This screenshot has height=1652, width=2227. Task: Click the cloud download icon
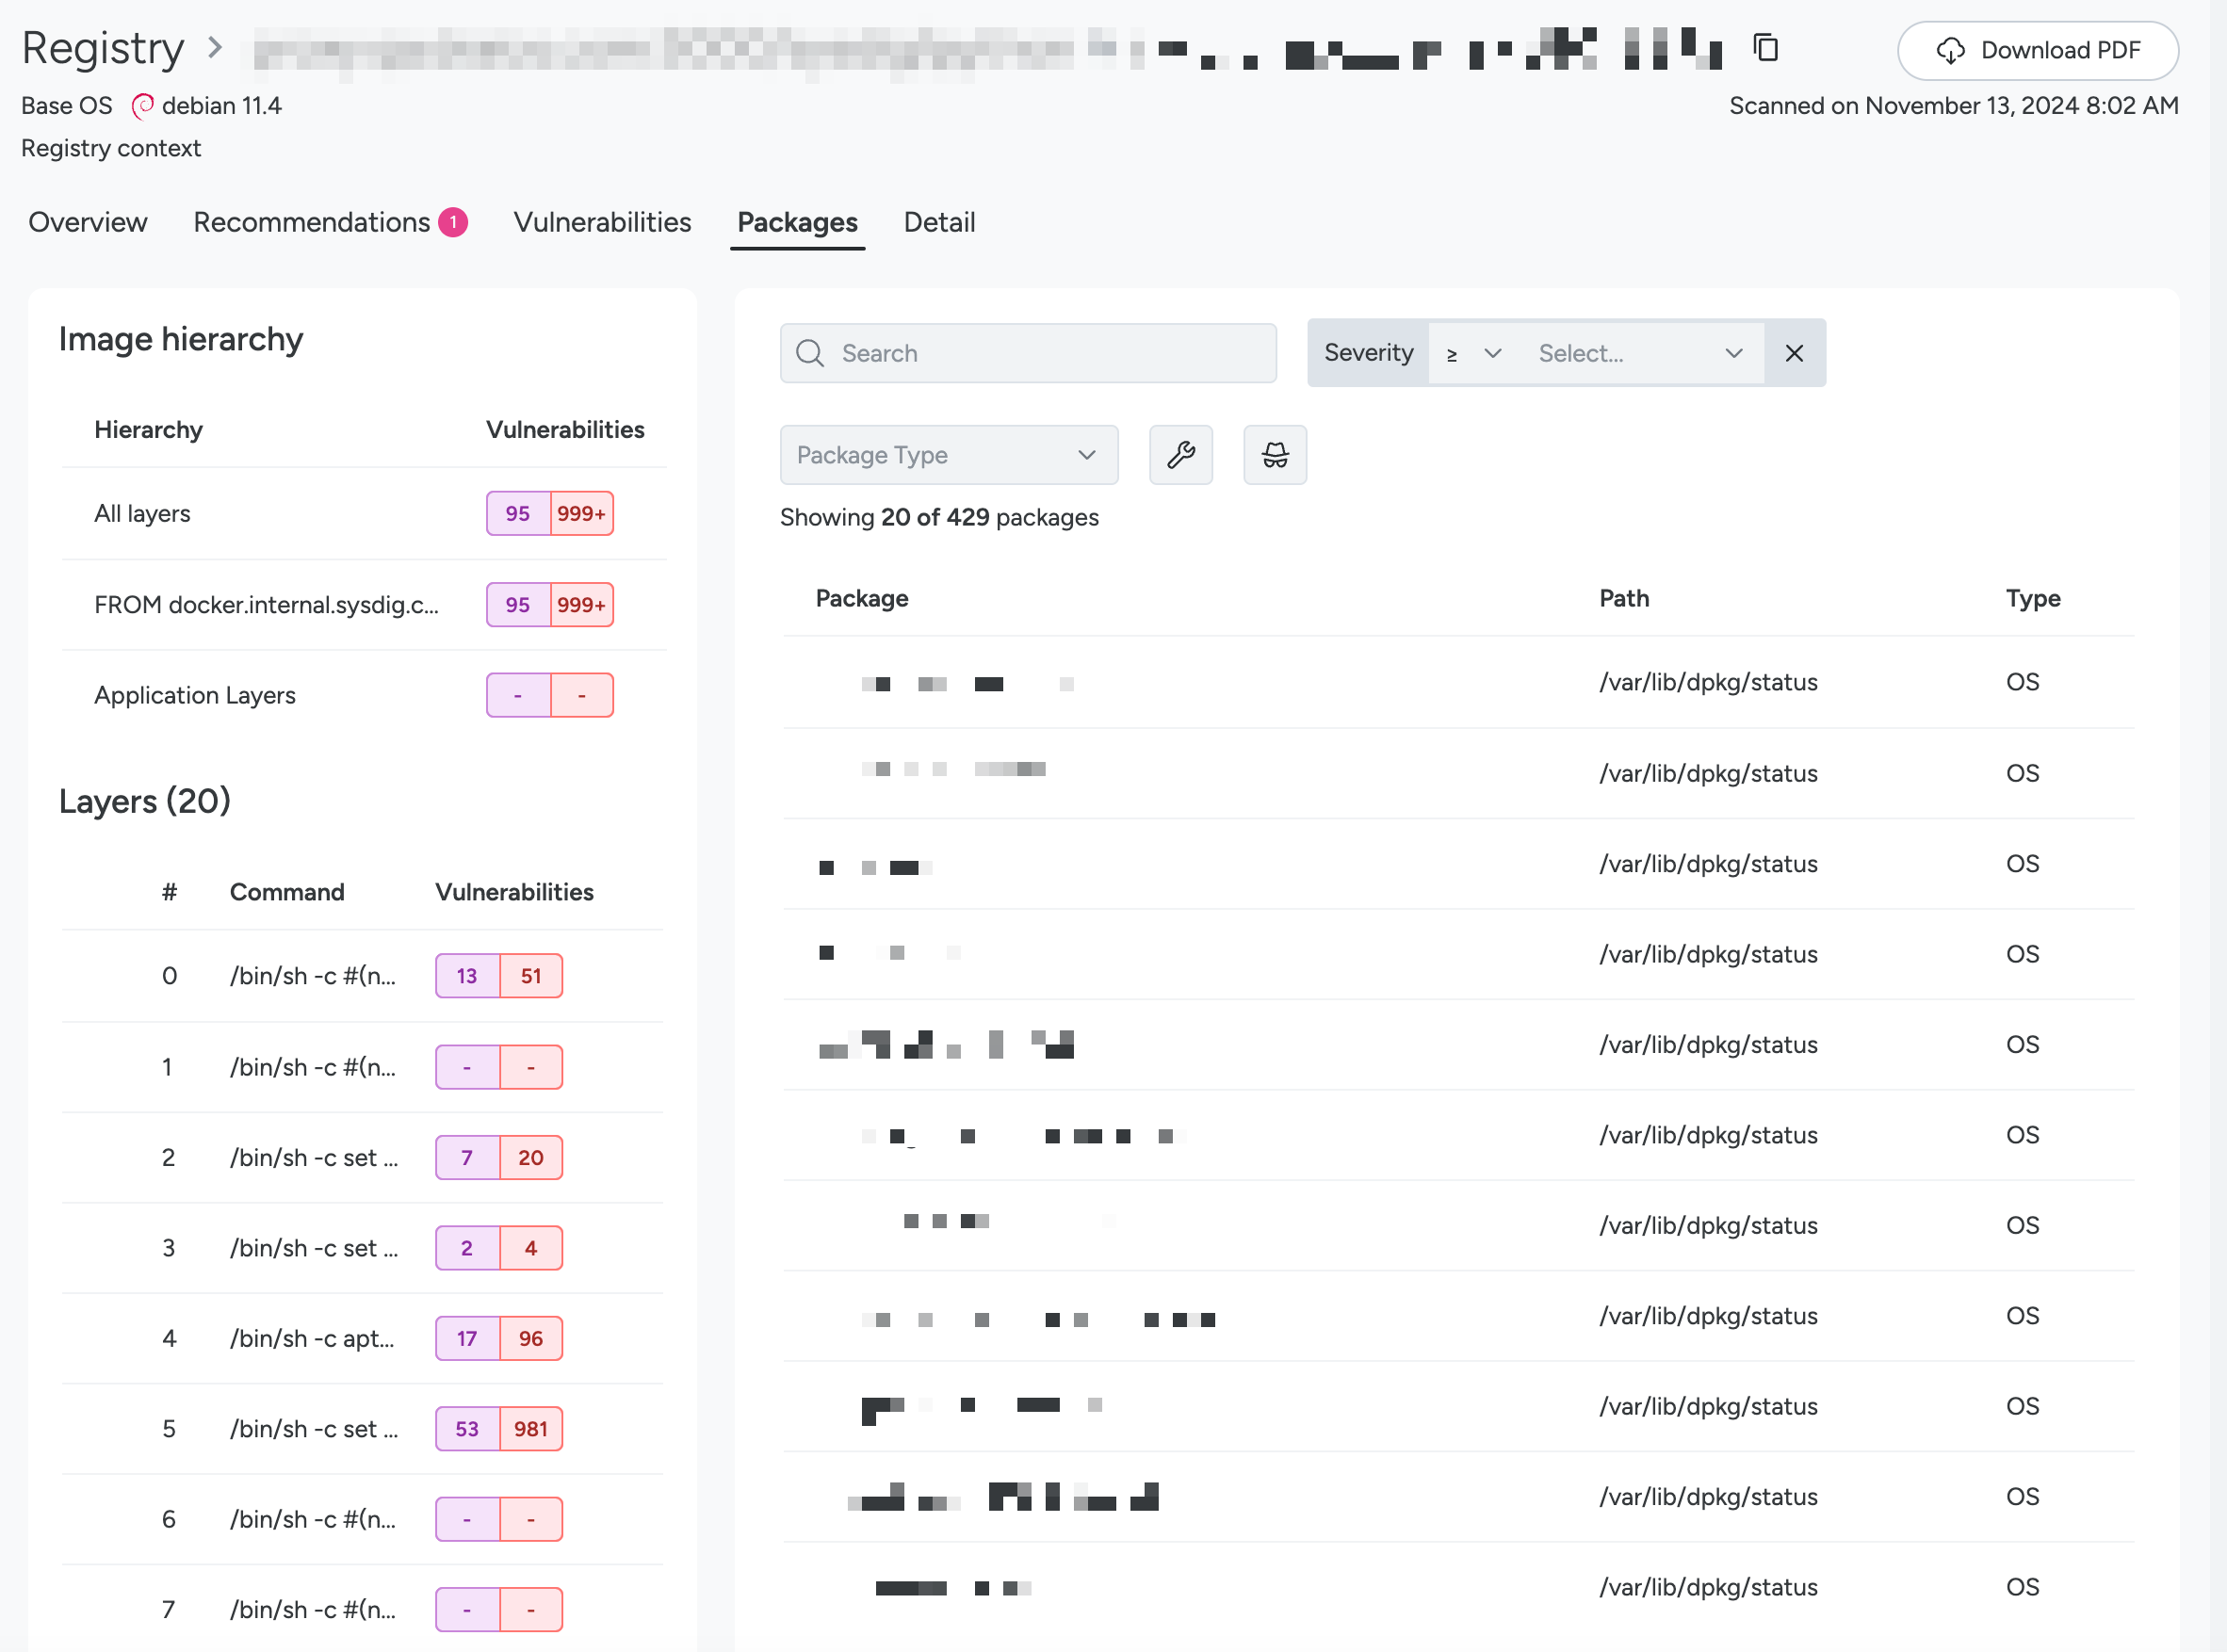pos(1950,51)
